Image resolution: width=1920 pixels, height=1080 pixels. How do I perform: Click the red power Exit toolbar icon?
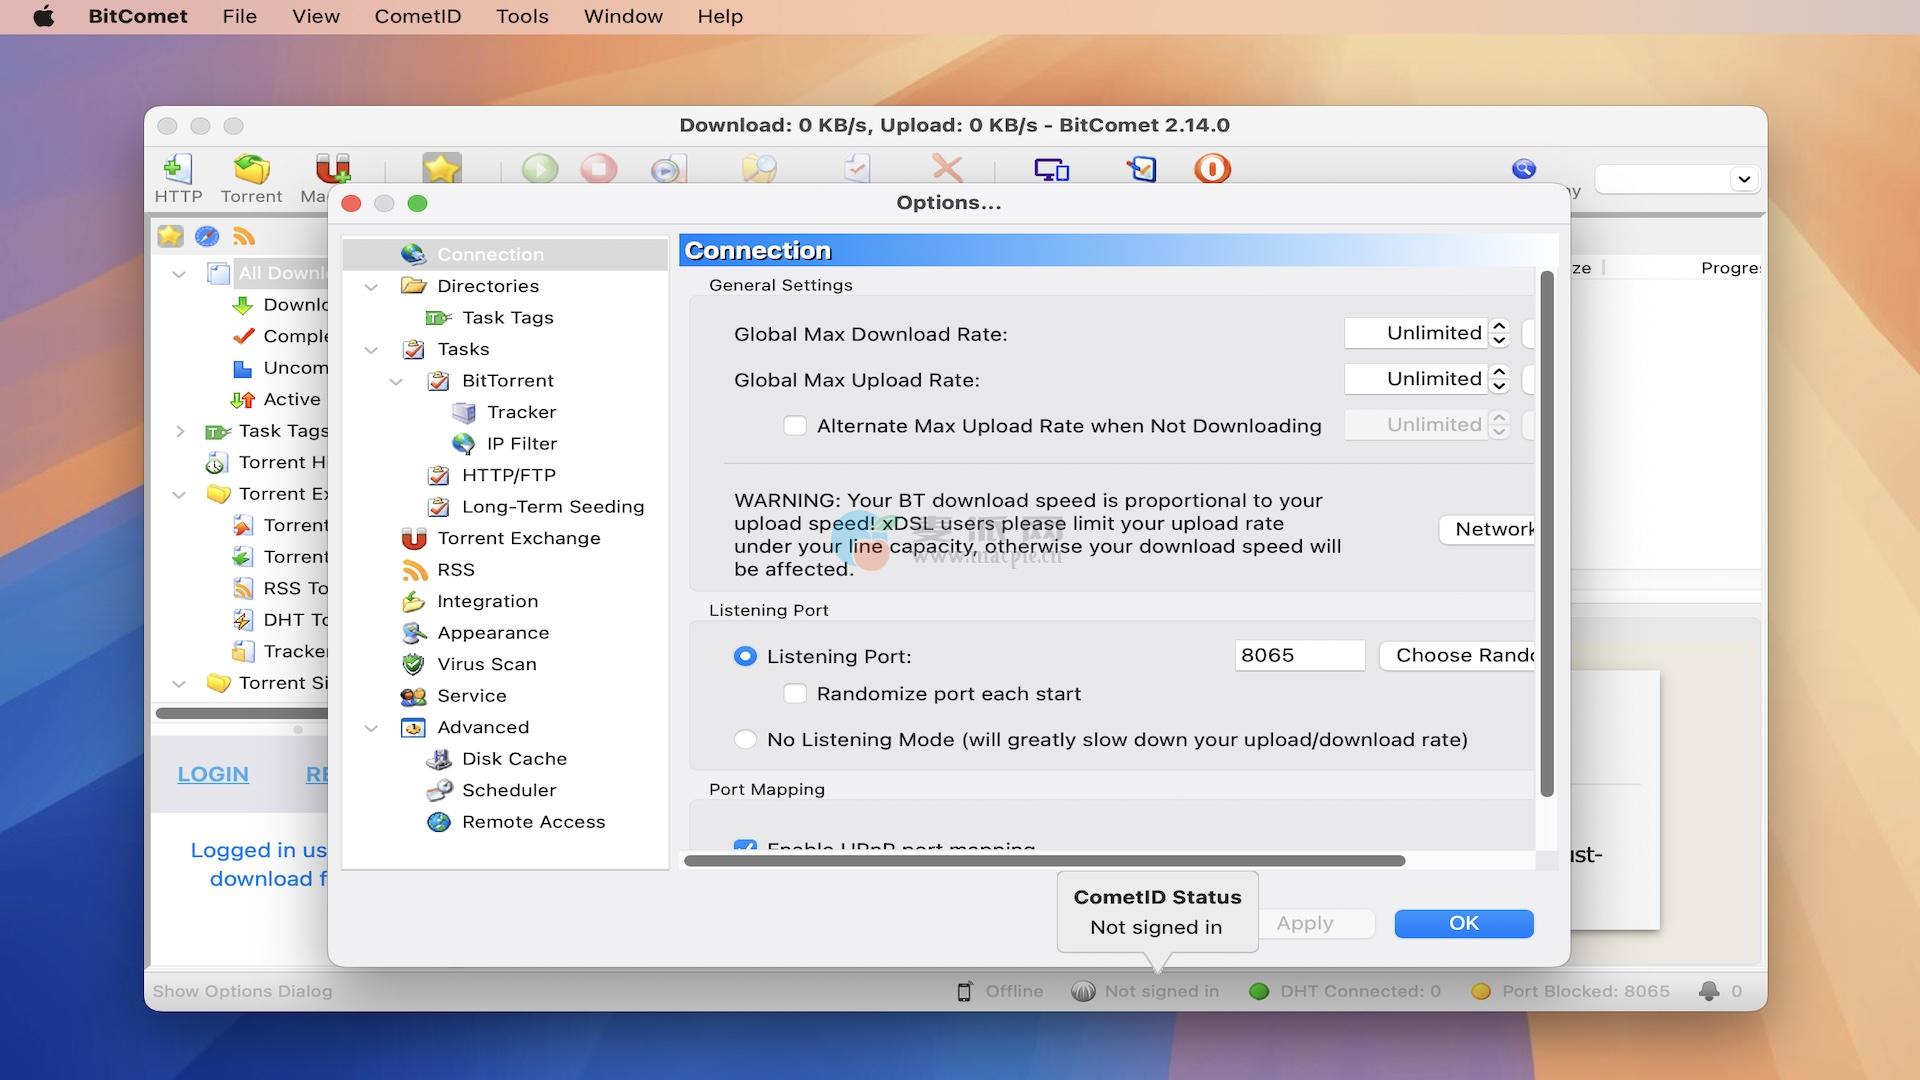coord(1212,168)
